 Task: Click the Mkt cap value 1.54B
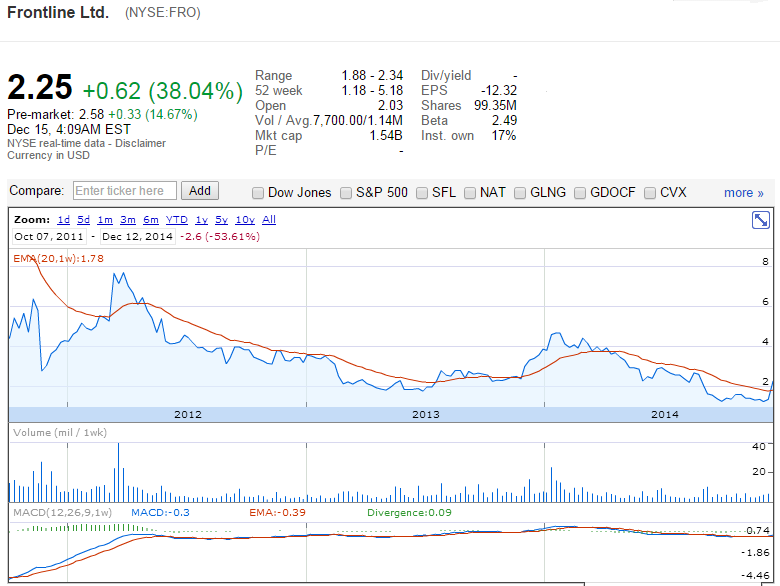[x=386, y=135]
